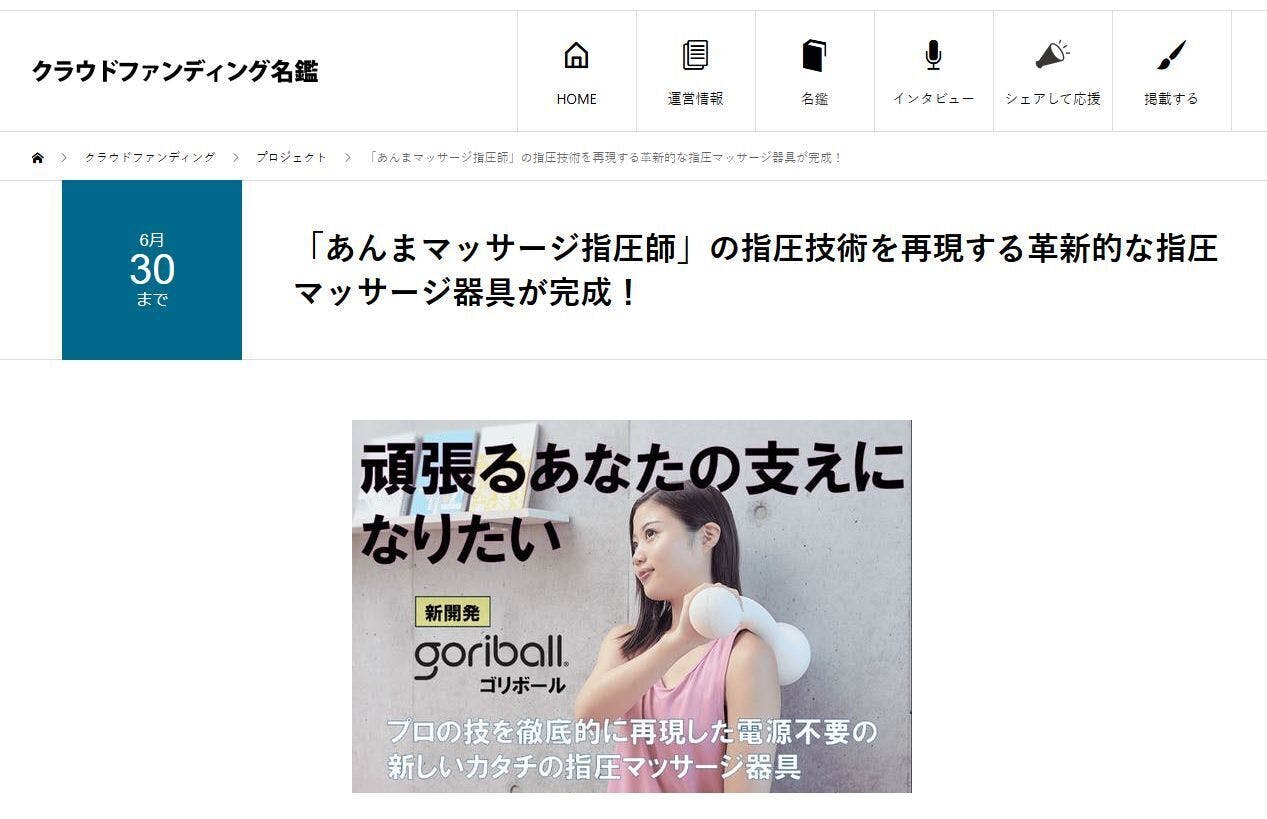Open the 運営情報 document icon
1267x819 pixels.
tap(695, 55)
